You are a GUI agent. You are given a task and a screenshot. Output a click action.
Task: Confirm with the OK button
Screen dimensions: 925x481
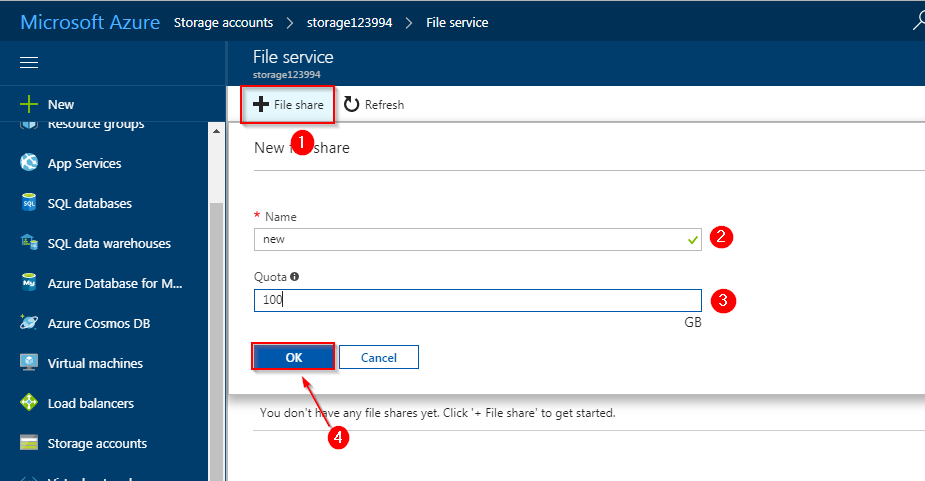point(294,357)
